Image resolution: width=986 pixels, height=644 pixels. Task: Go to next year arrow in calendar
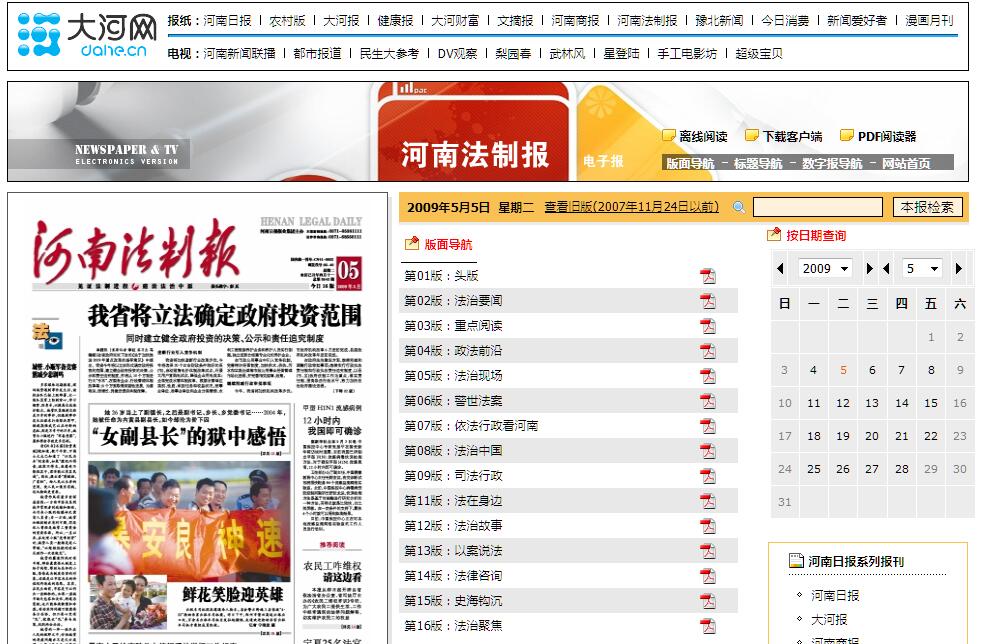point(870,269)
